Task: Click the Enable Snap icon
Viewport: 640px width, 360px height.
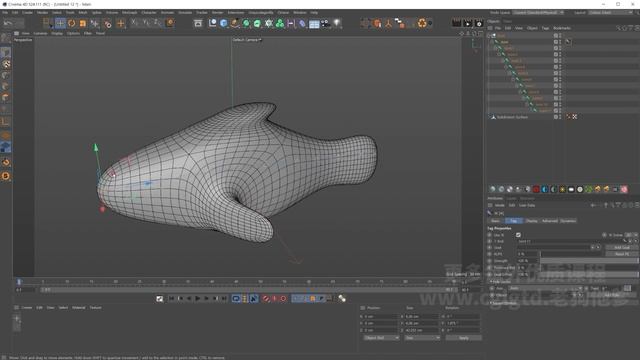Action: (x=6, y=162)
